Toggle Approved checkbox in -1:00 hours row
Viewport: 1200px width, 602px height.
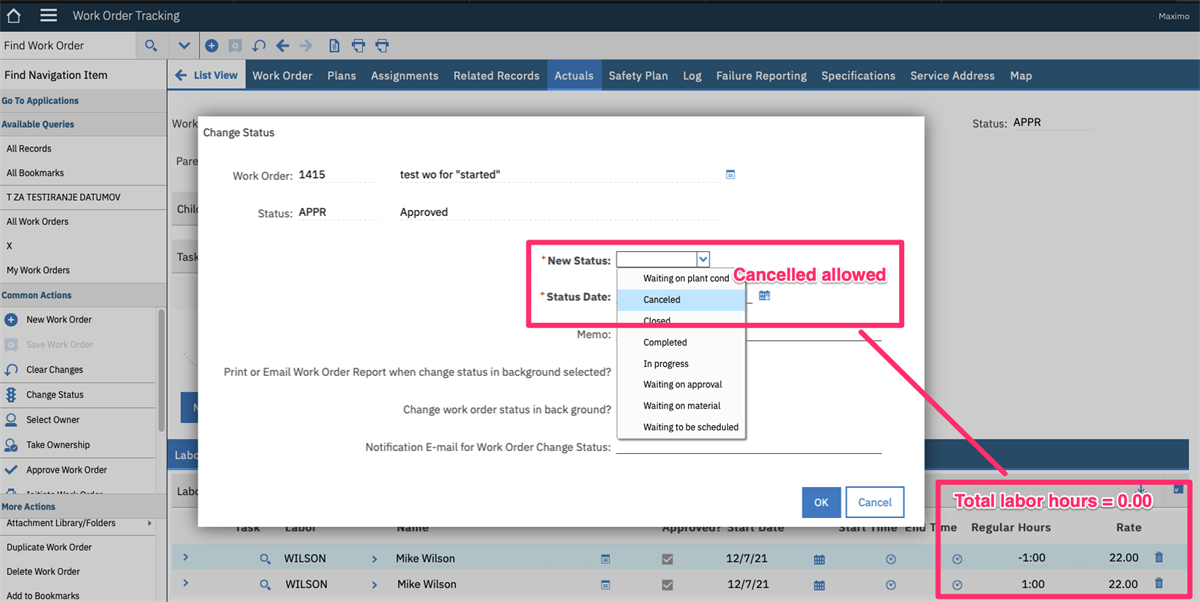[668, 559]
